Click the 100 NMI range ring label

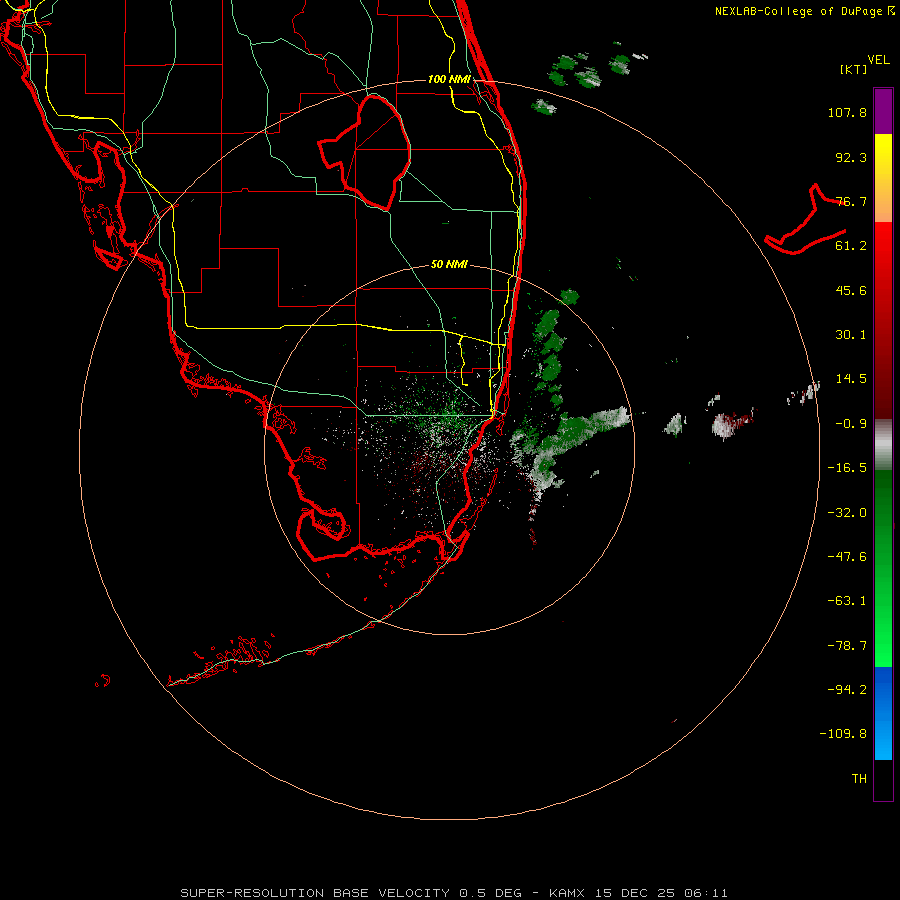(449, 79)
